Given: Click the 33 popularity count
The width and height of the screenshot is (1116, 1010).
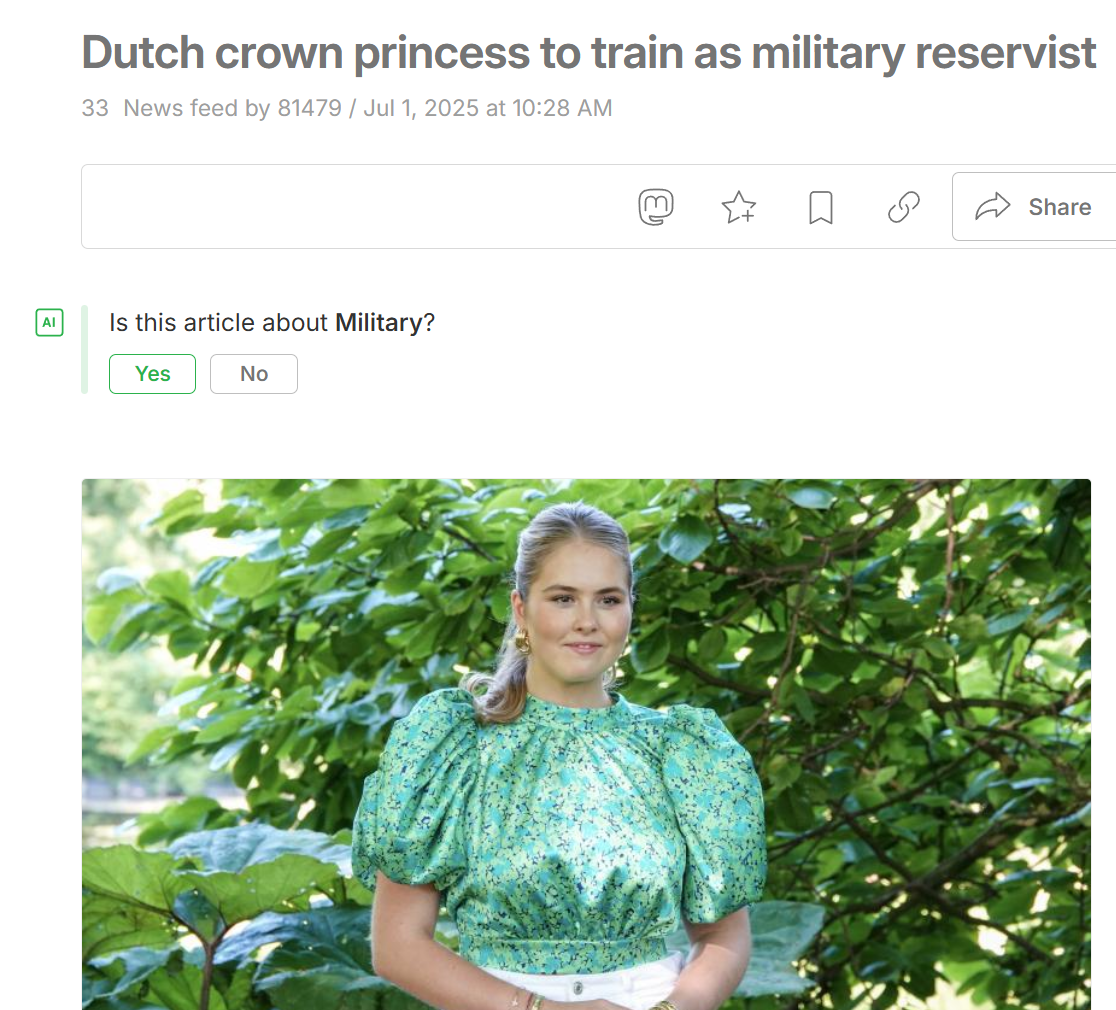Looking at the screenshot, I should (95, 108).
